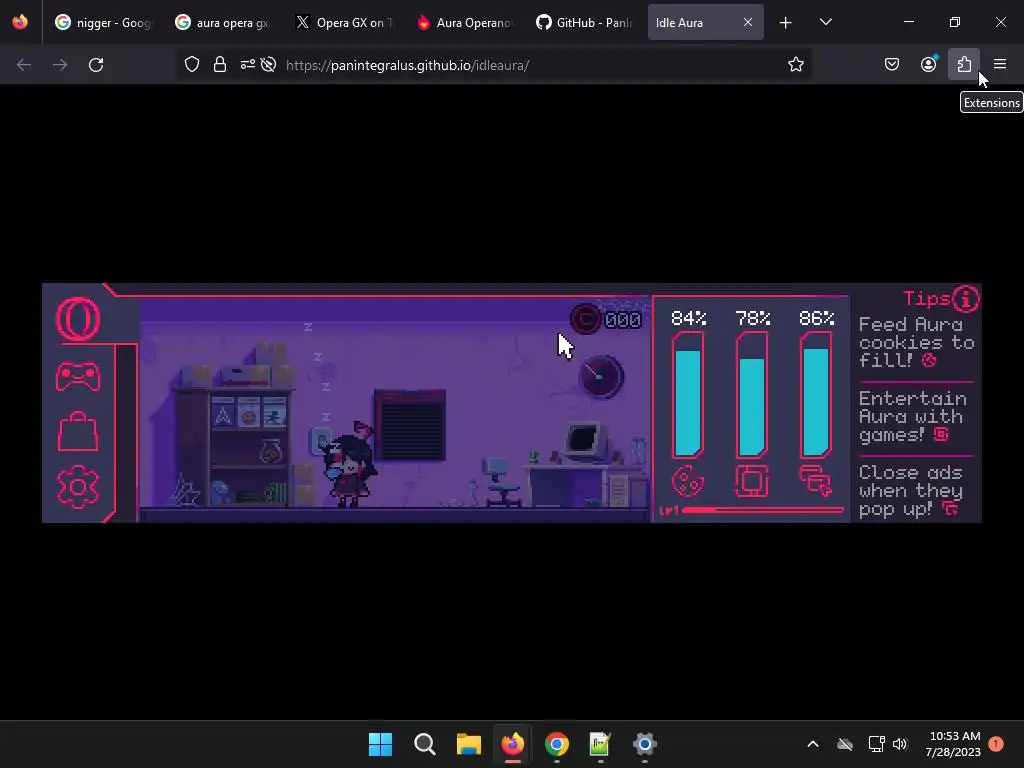1024x768 pixels.
Task: Click the cookie feed icon under 84% bar
Action: click(x=688, y=482)
